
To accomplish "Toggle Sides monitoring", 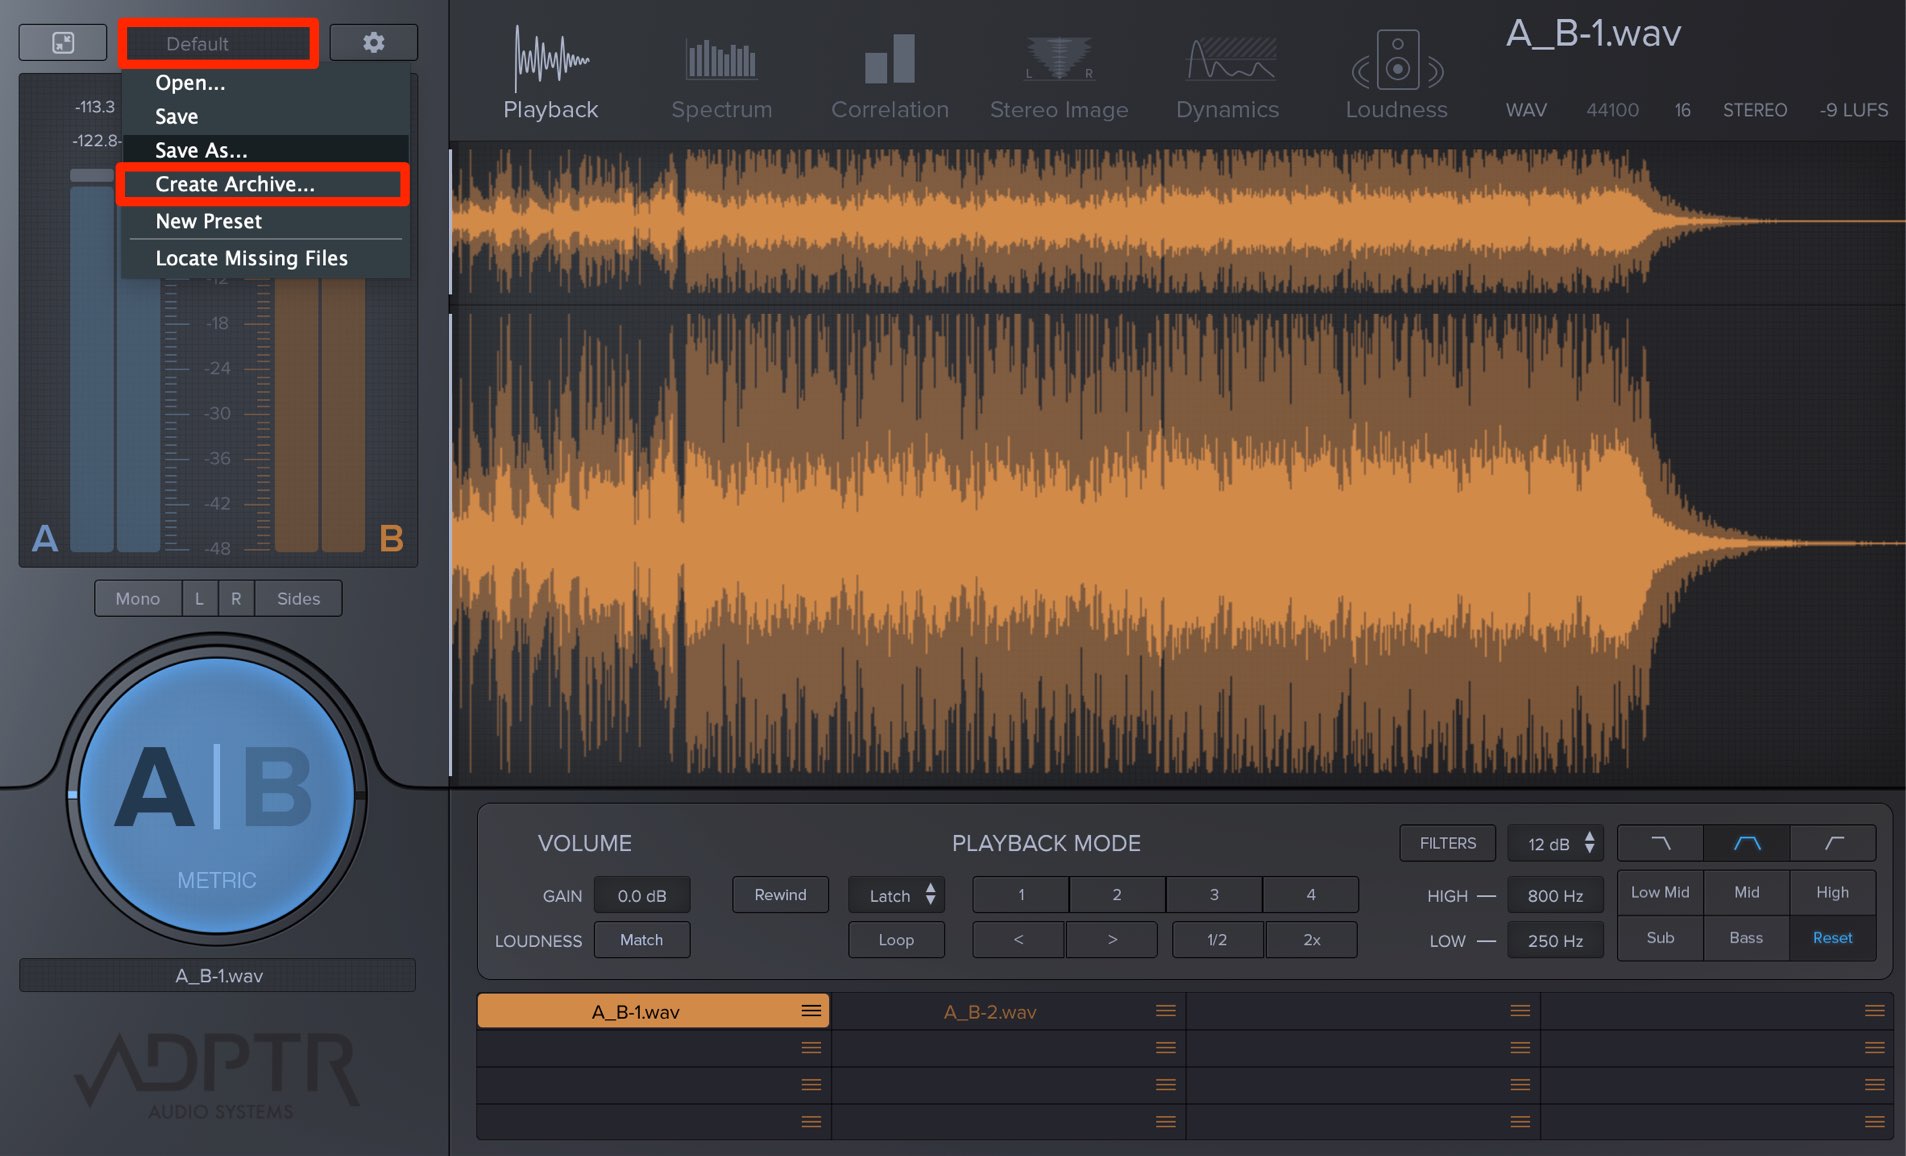I will click(x=298, y=598).
